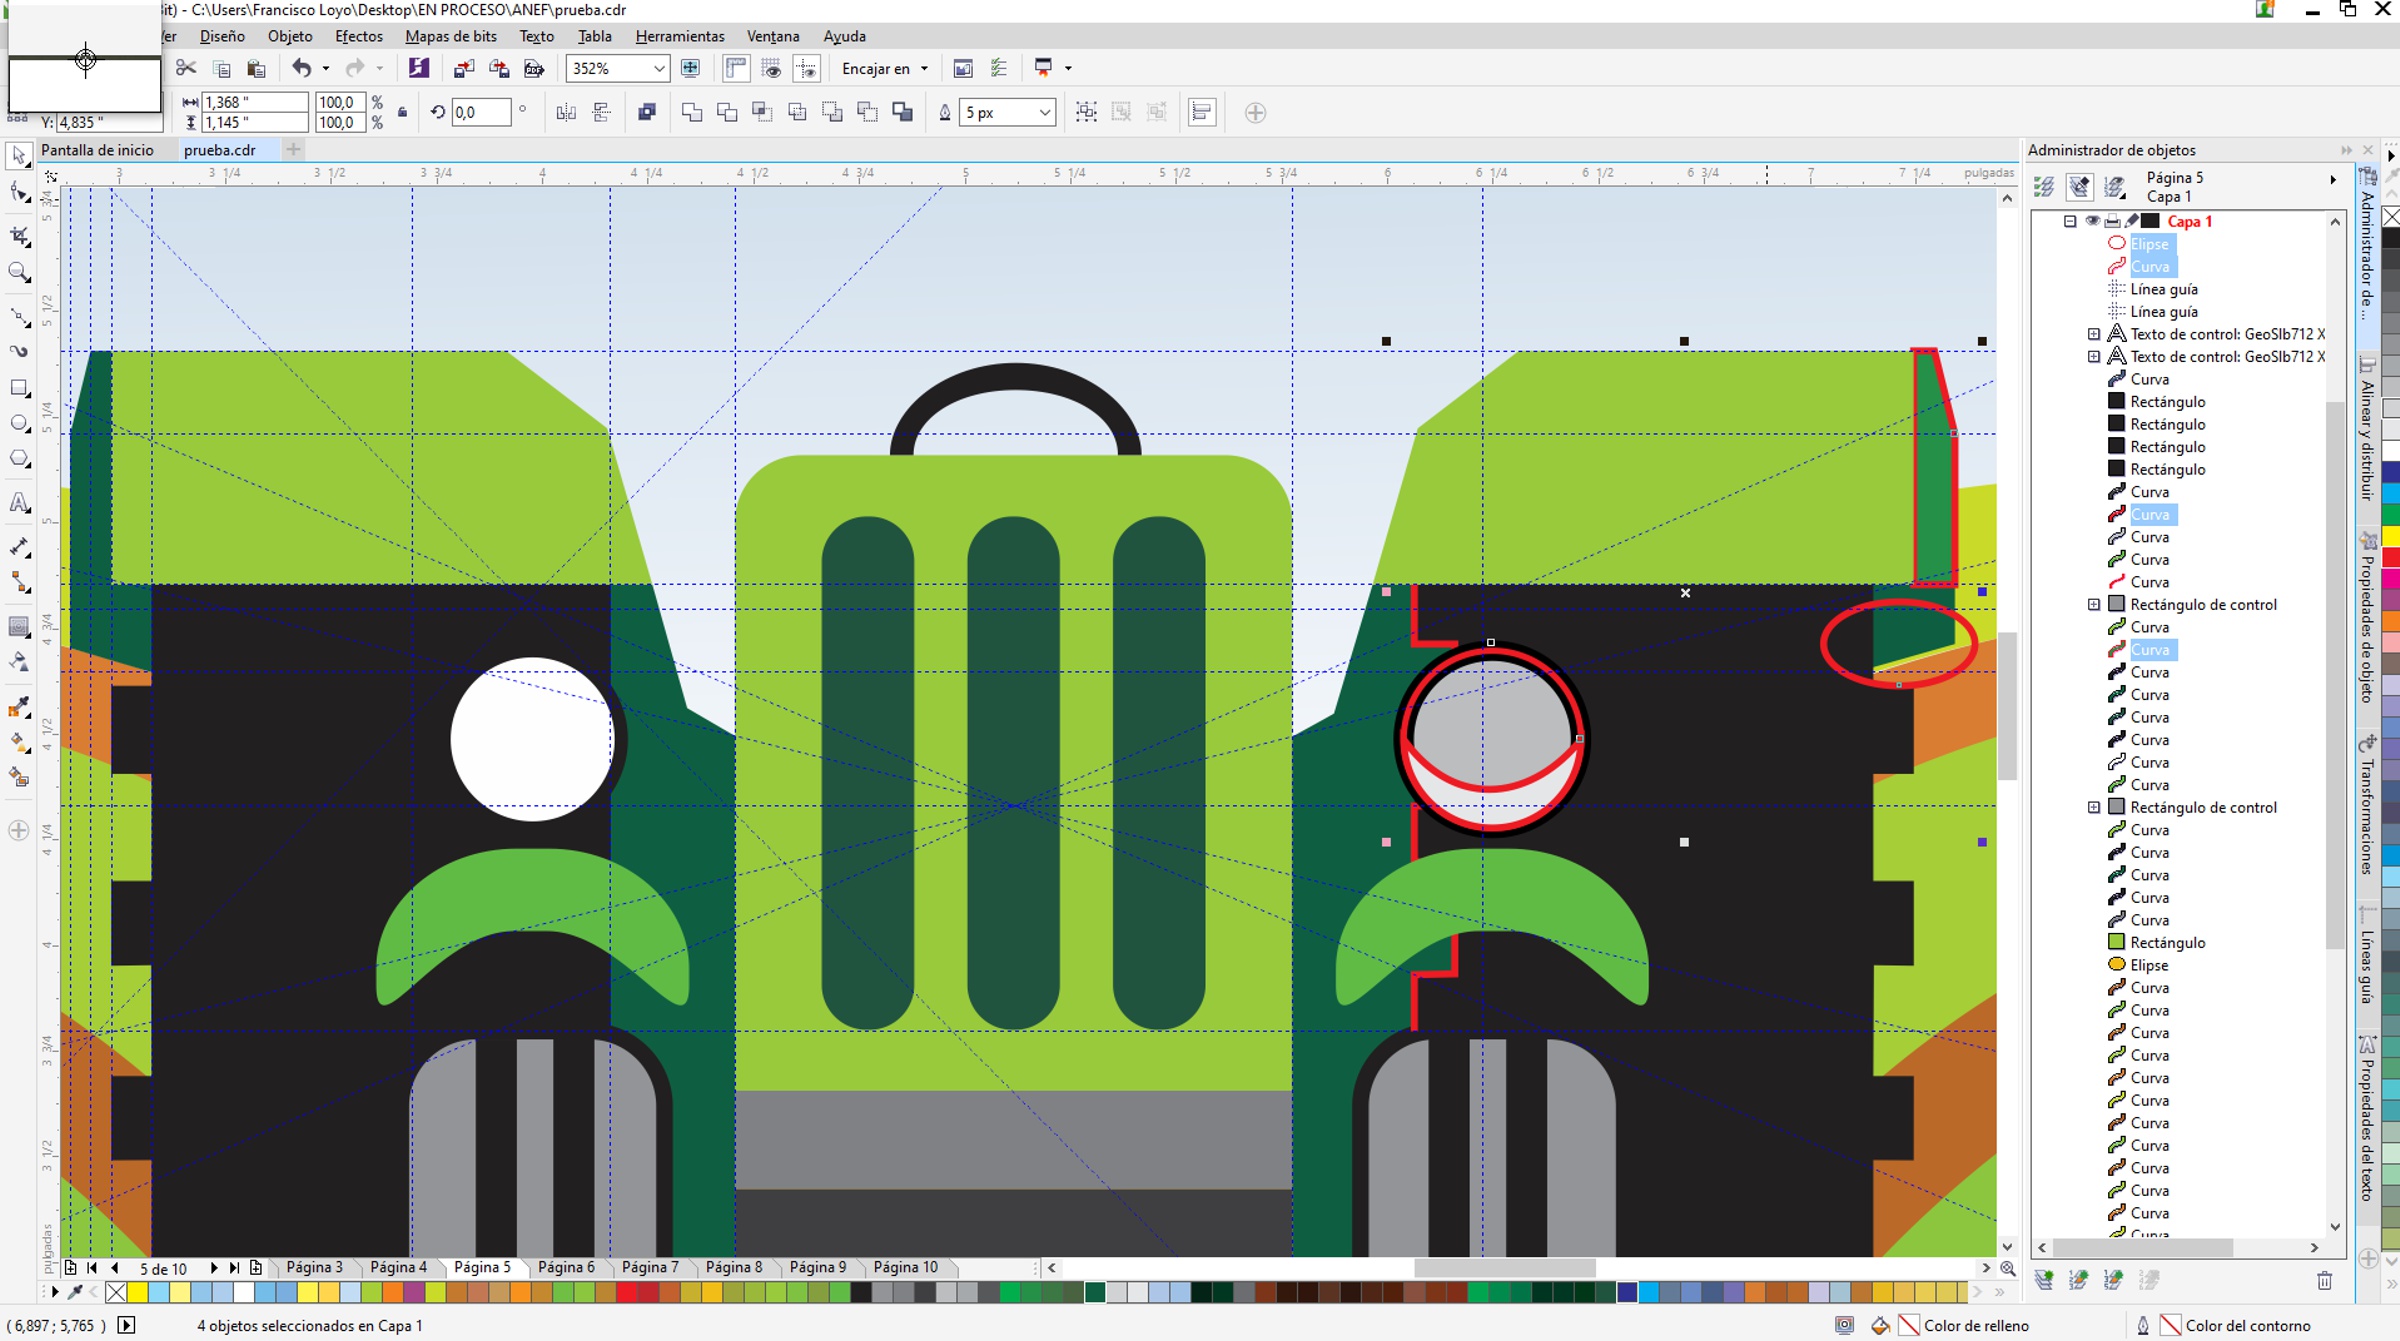Toggle visibility eye of Capa 1
2400x1341 pixels.
point(2092,221)
